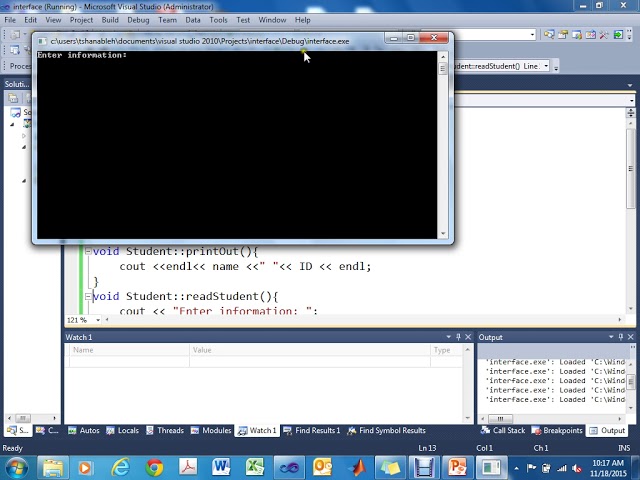Switch to the Call Stack tab
640x480 pixels.
coord(503,430)
